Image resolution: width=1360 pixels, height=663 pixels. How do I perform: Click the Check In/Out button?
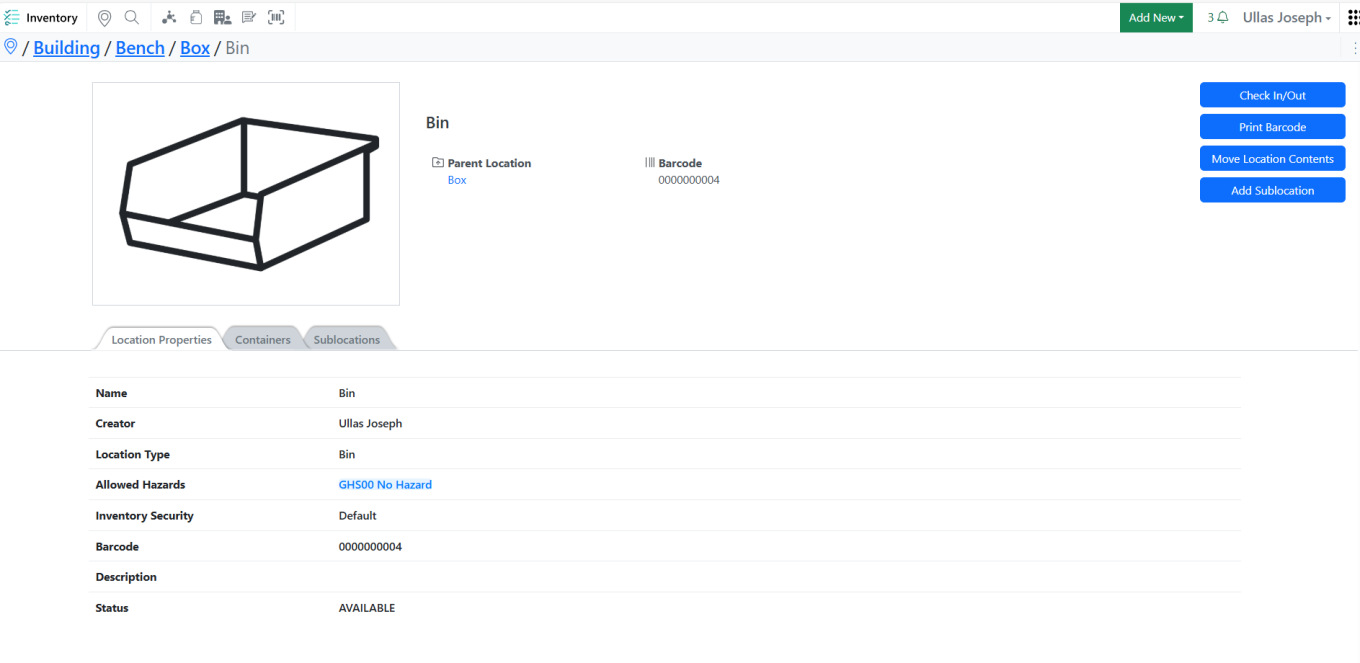tap(1272, 95)
